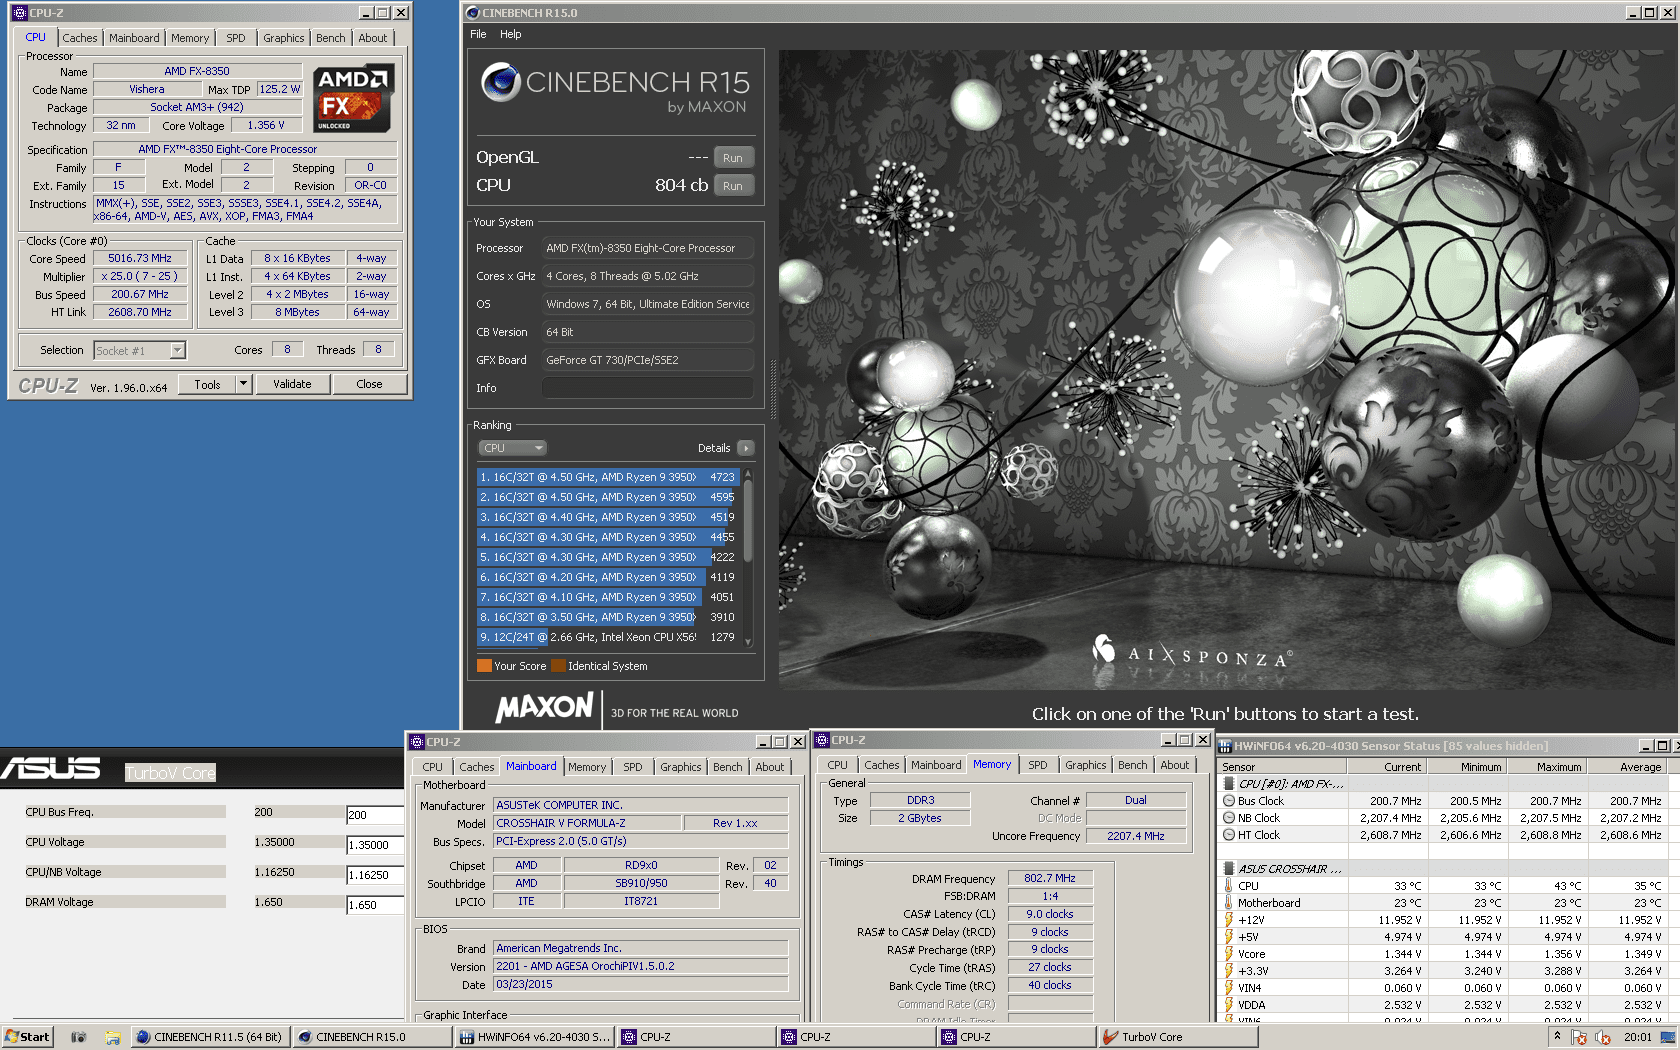This screenshot has width=1680, height=1050.
Task: Click the system clock showing 20:01
Action: 1638,1037
